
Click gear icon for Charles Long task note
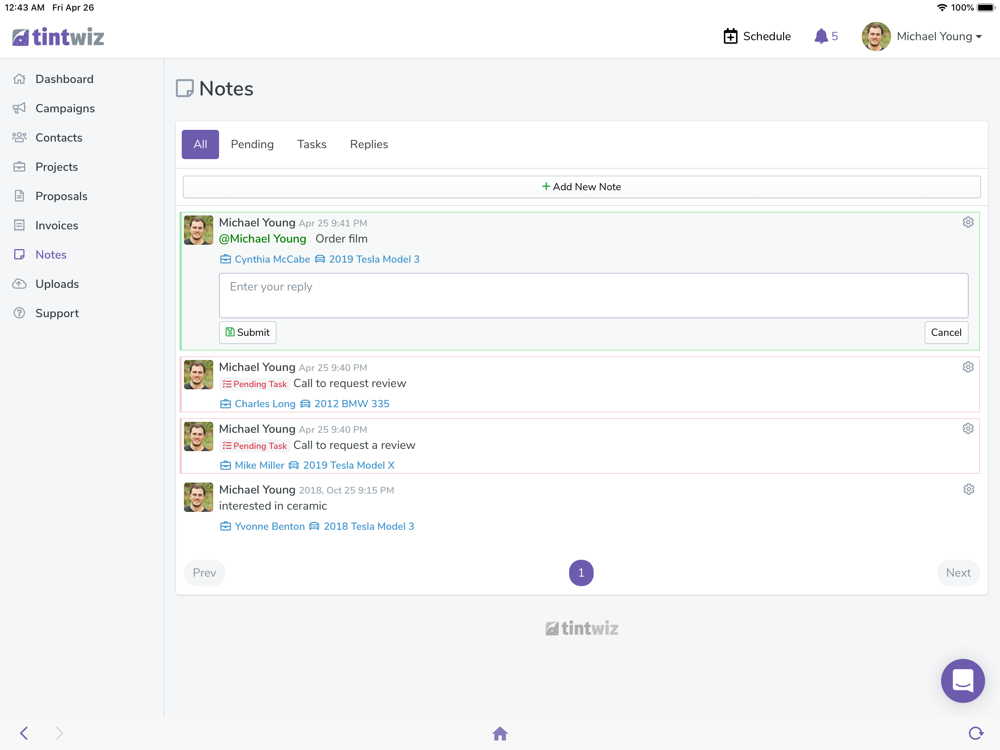[967, 367]
